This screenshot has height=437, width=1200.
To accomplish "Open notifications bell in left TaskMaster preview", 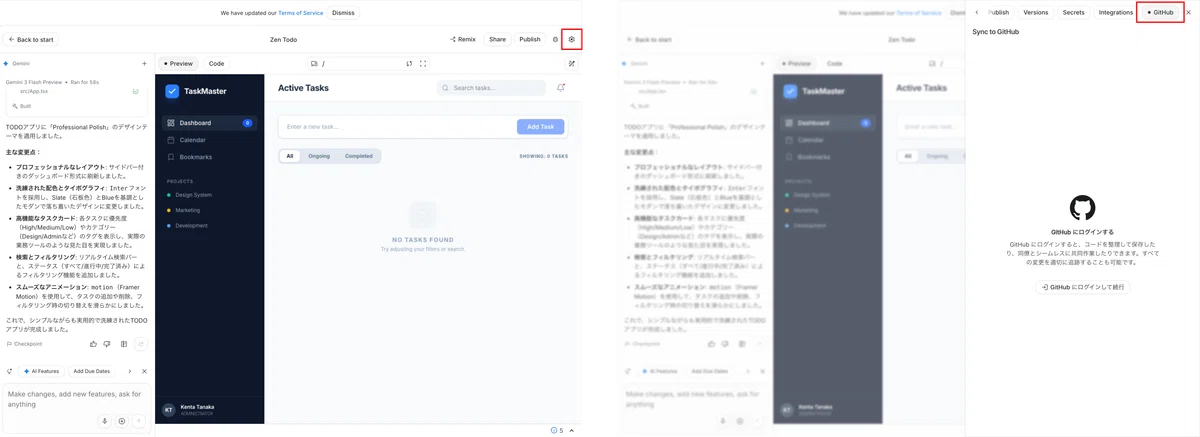I will 560,88.
